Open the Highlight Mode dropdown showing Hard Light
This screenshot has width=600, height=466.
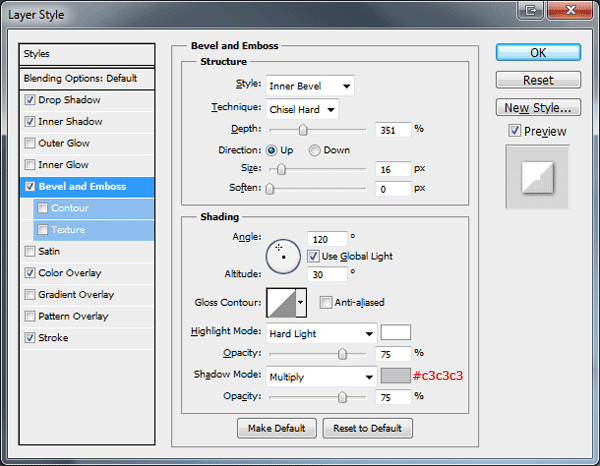(321, 334)
